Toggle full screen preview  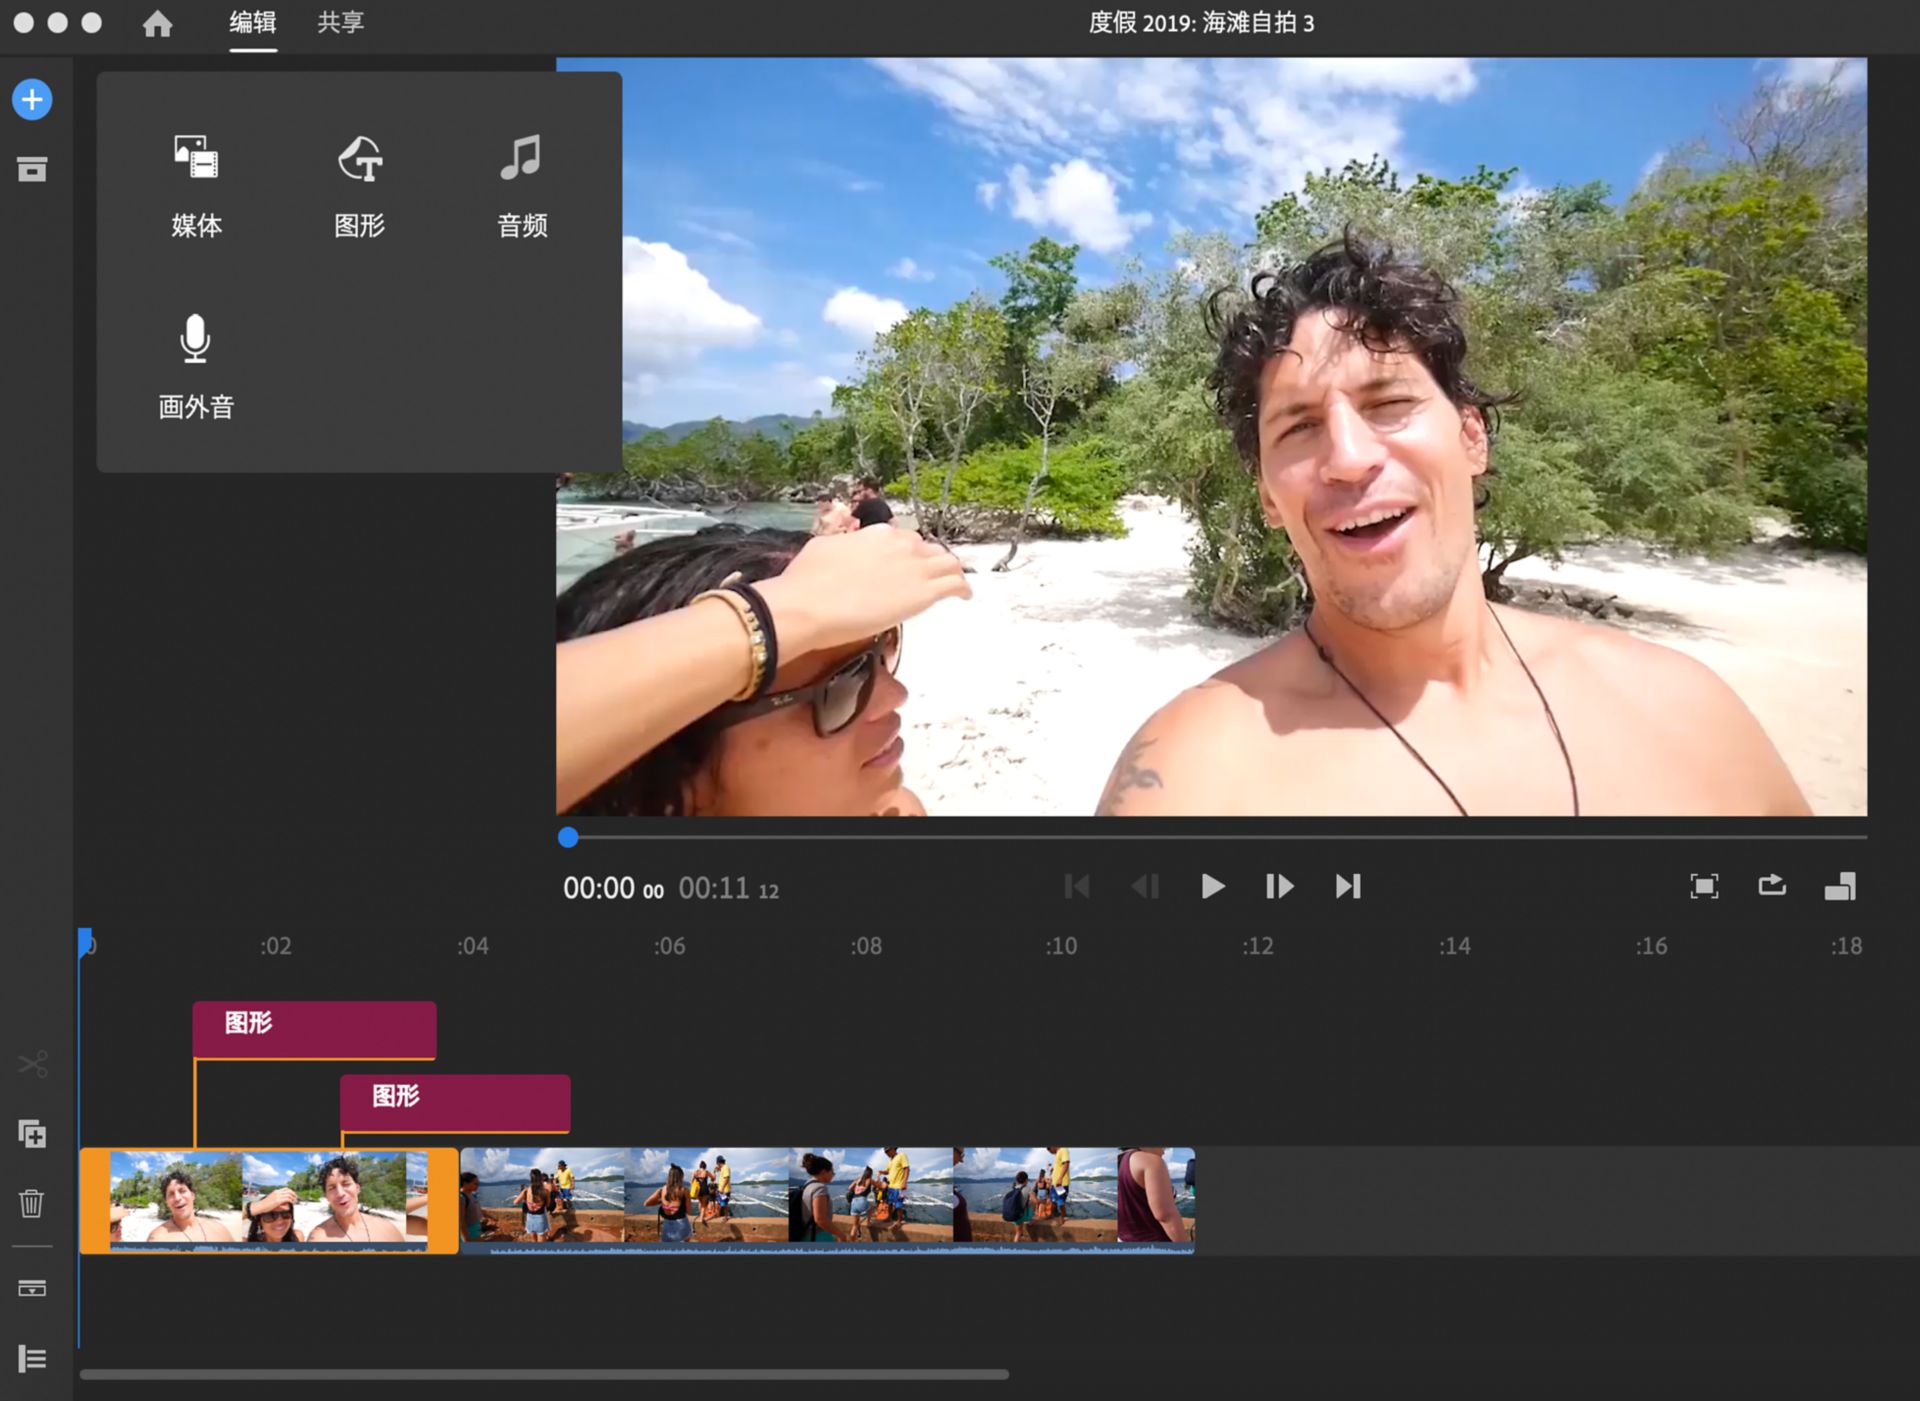tap(1704, 886)
